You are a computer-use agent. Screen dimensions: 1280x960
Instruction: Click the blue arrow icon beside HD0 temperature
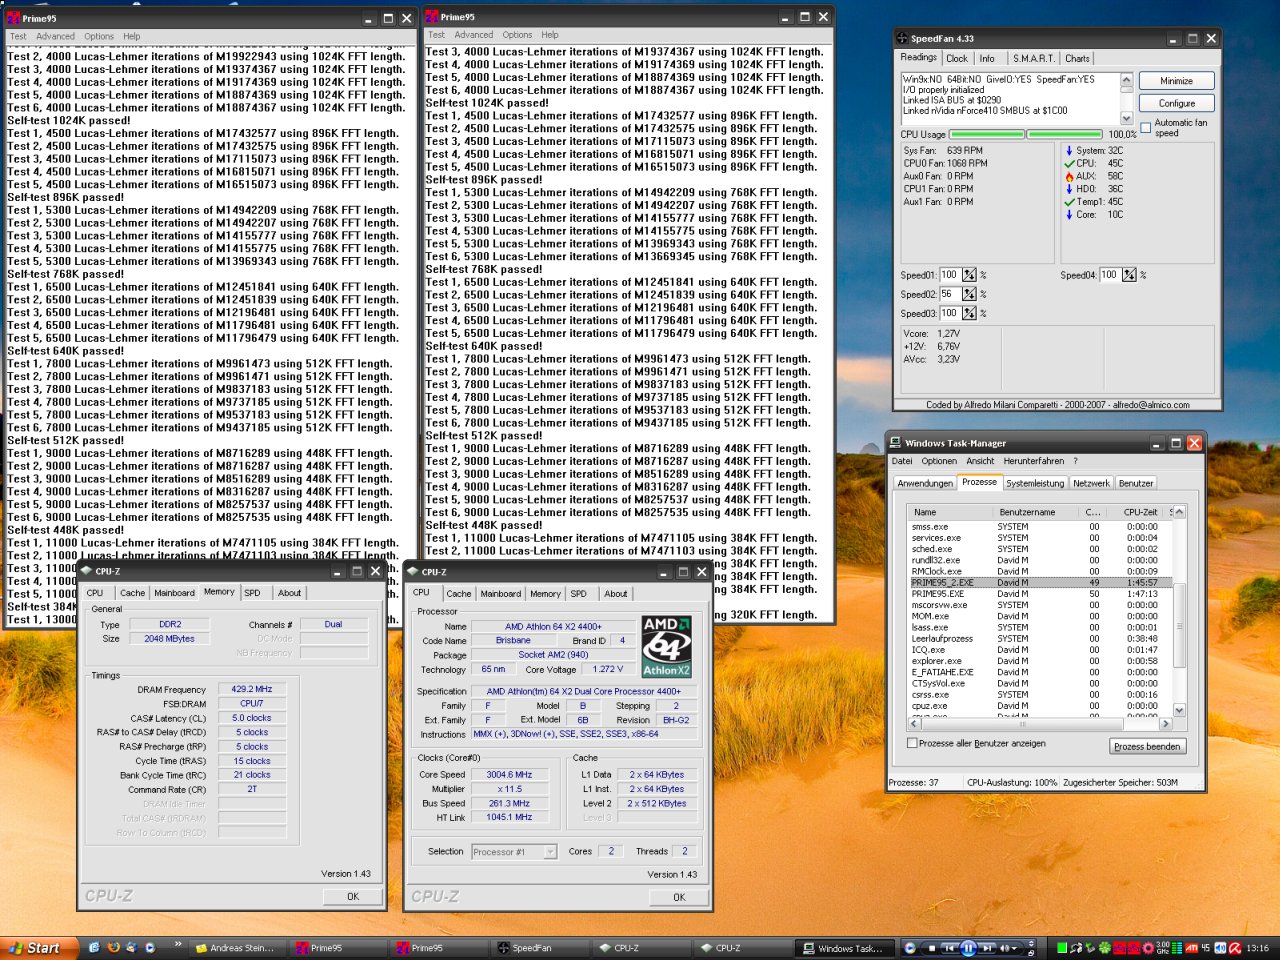point(1069,189)
